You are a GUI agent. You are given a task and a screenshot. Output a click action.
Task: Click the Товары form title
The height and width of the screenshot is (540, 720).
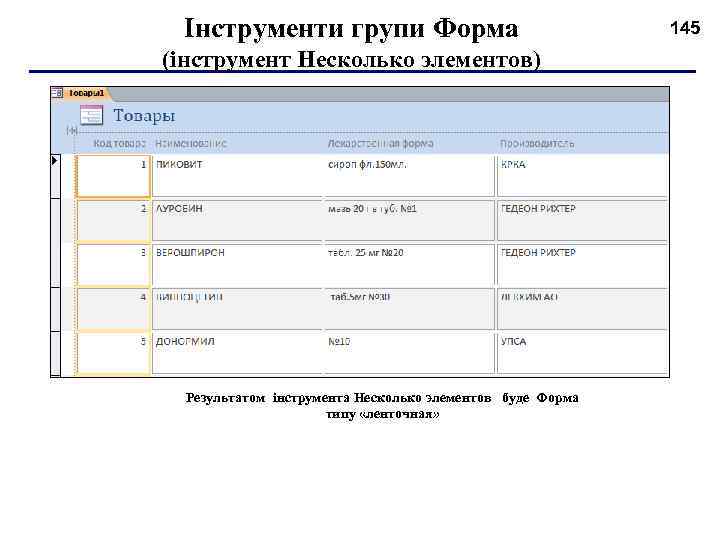tap(144, 115)
